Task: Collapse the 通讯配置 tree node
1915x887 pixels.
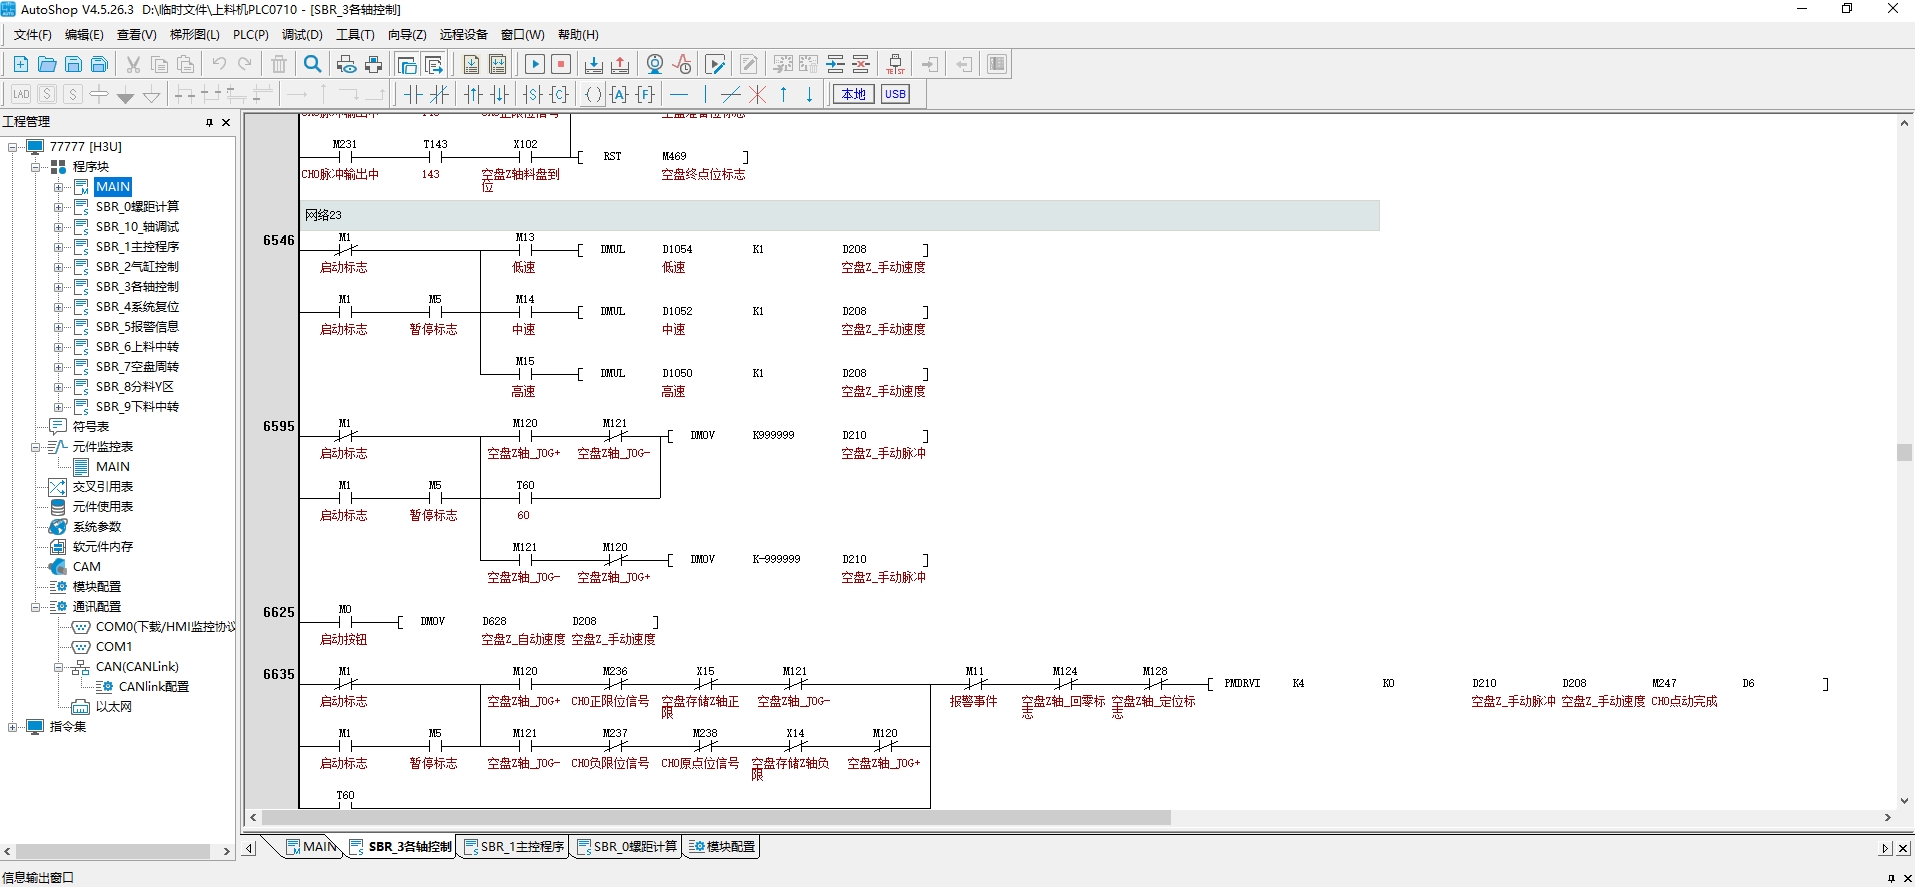Action: point(36,607)
